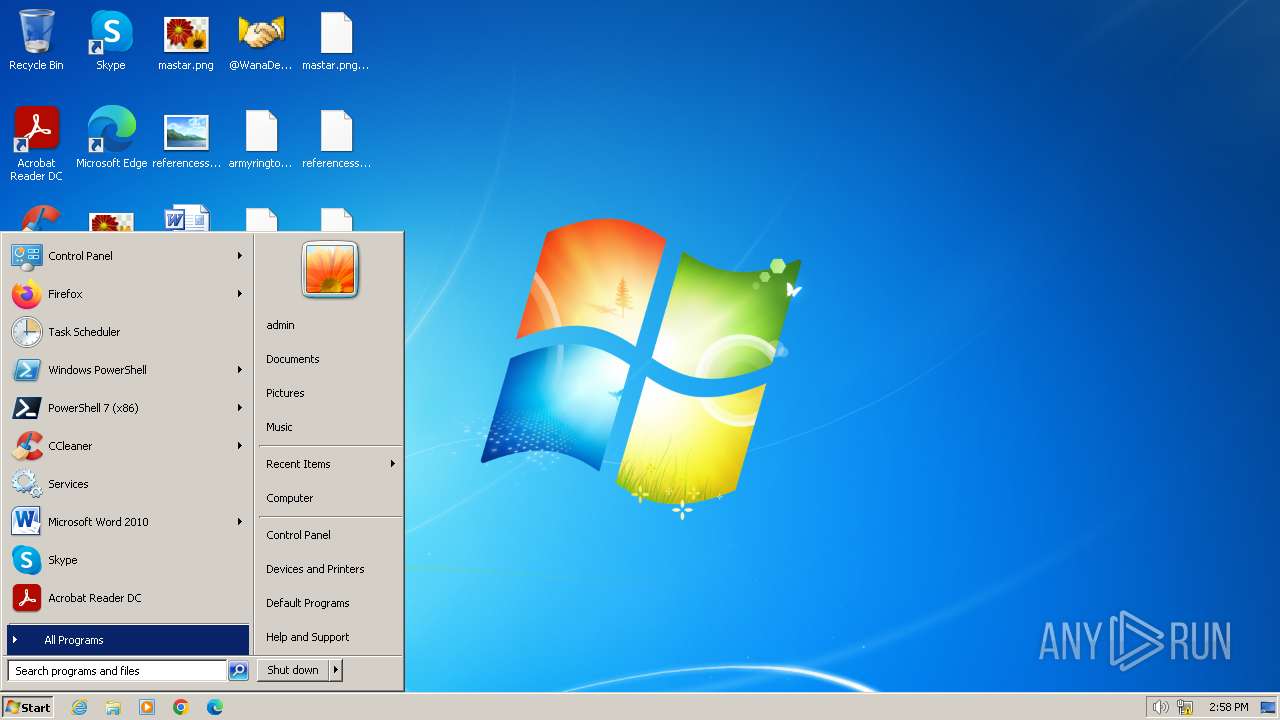Click the magnifier search button

(238, 671)
